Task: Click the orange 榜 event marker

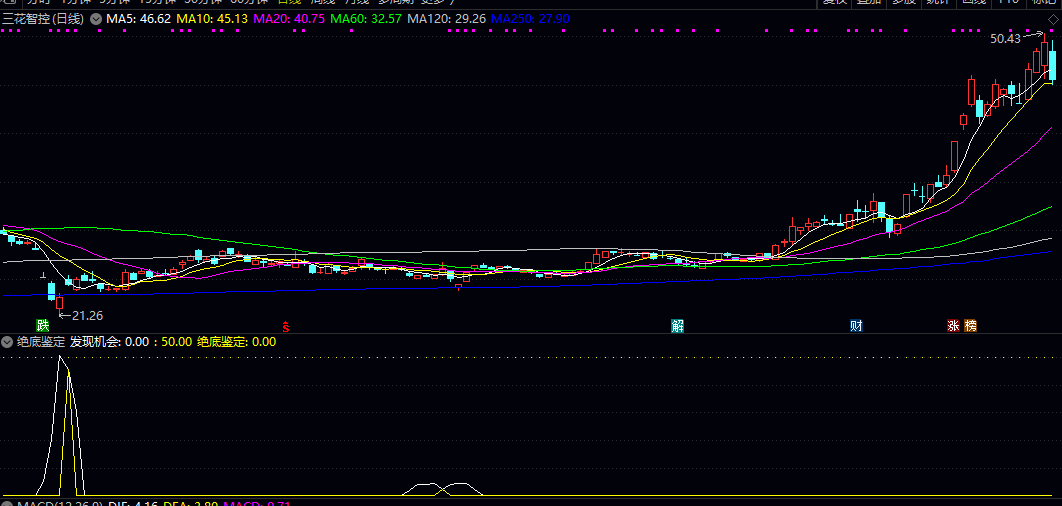Action: click(x=970, y=325)
